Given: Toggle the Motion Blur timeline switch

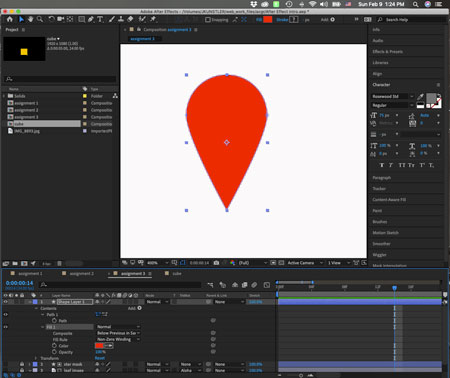Looking at the screenshot, I should pos(254,285).
